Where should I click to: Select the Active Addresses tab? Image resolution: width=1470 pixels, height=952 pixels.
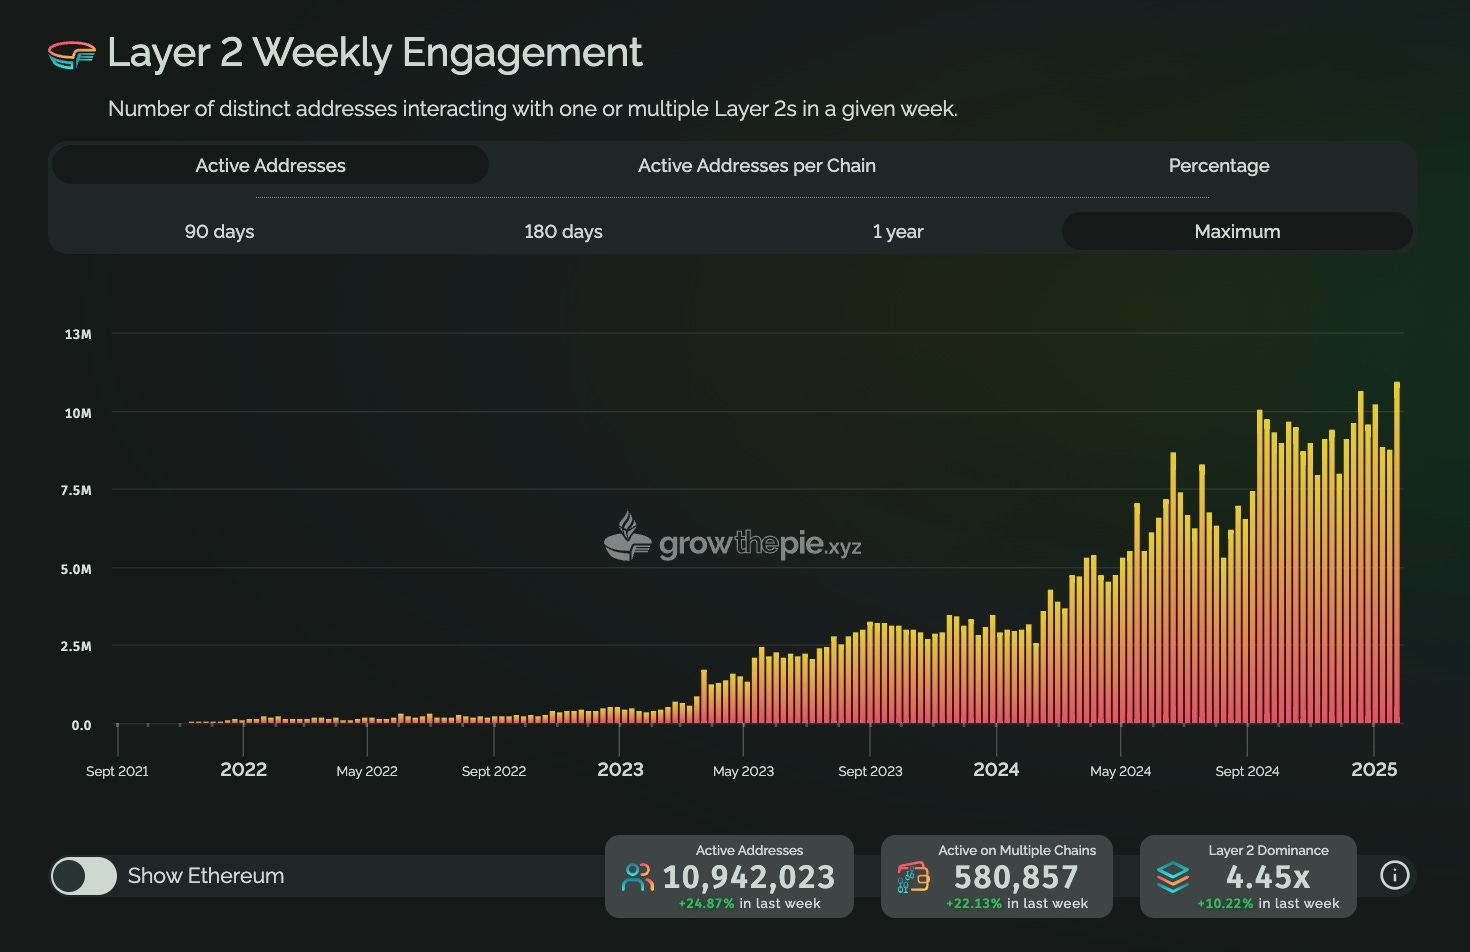269,165
